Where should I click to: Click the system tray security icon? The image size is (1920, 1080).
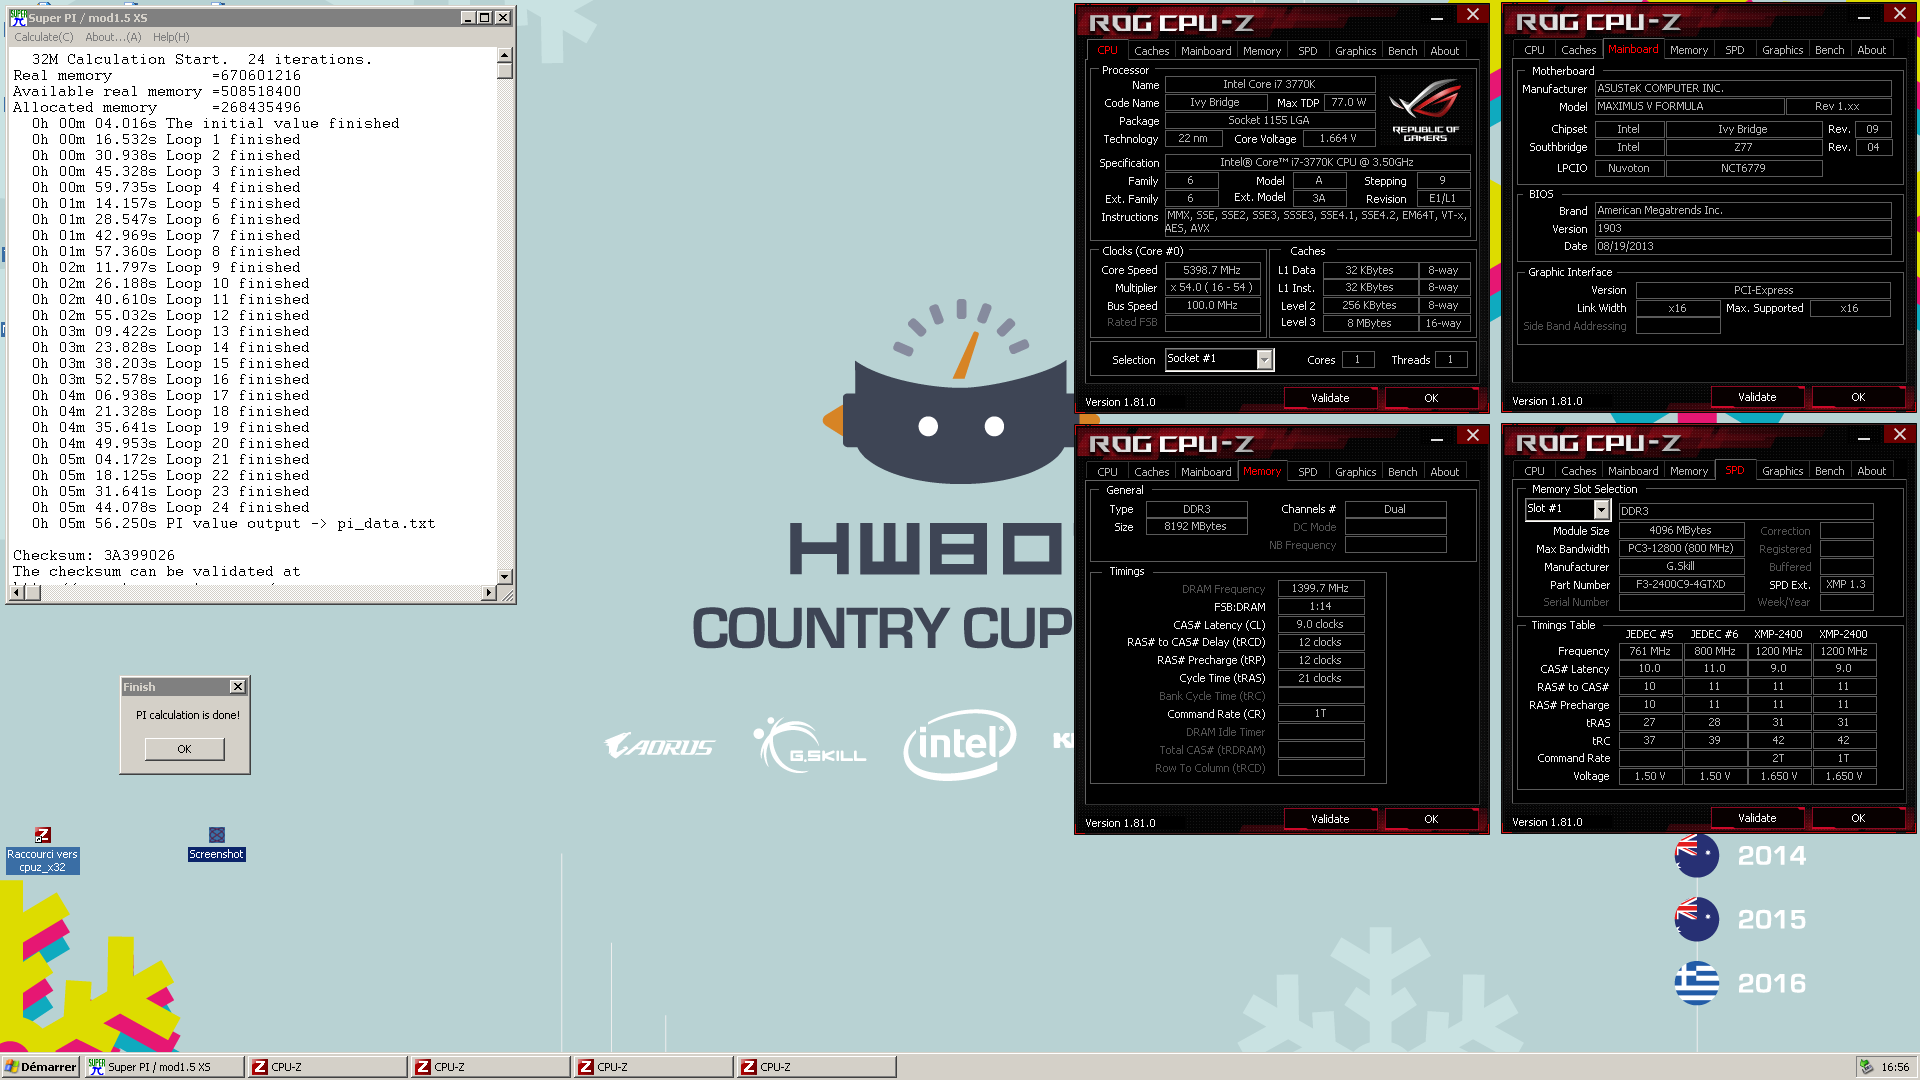[x=1866, y=1067]
